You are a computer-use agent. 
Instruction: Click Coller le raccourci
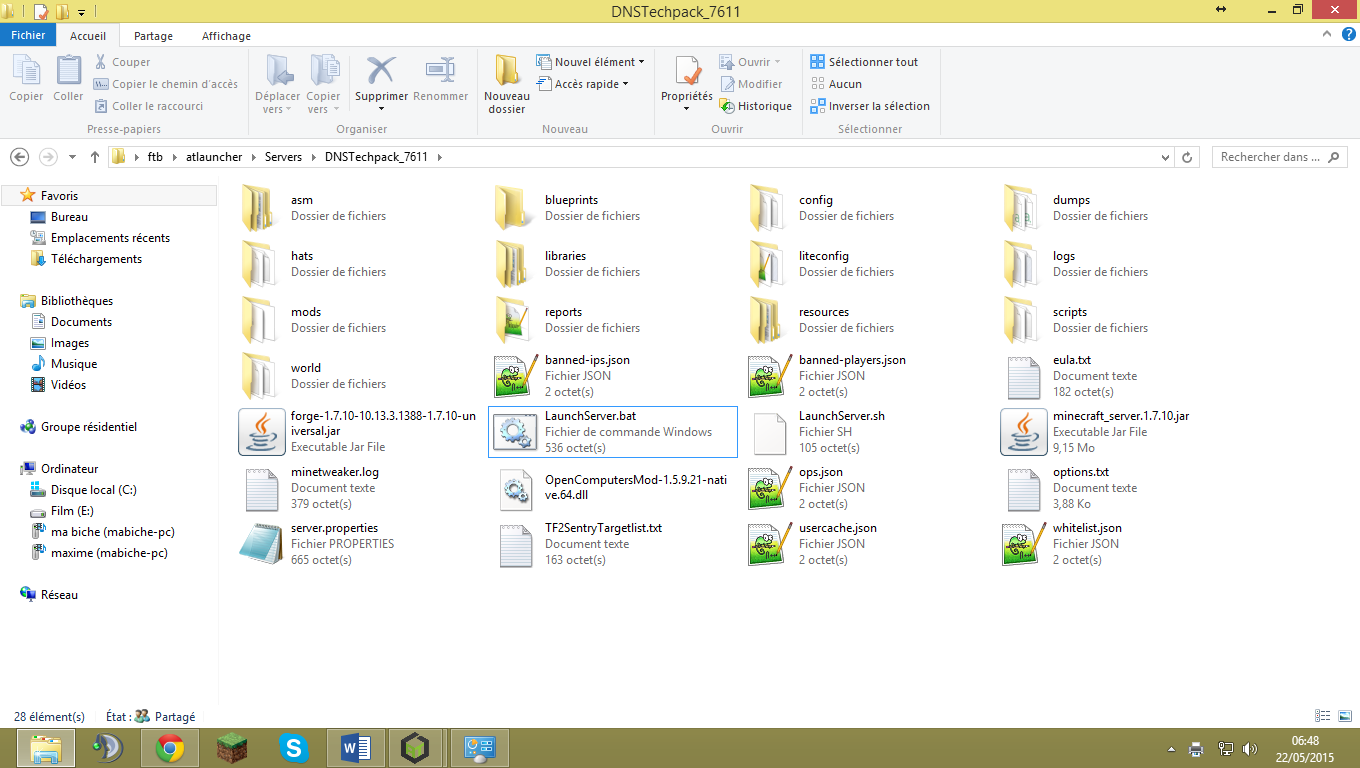149,106
